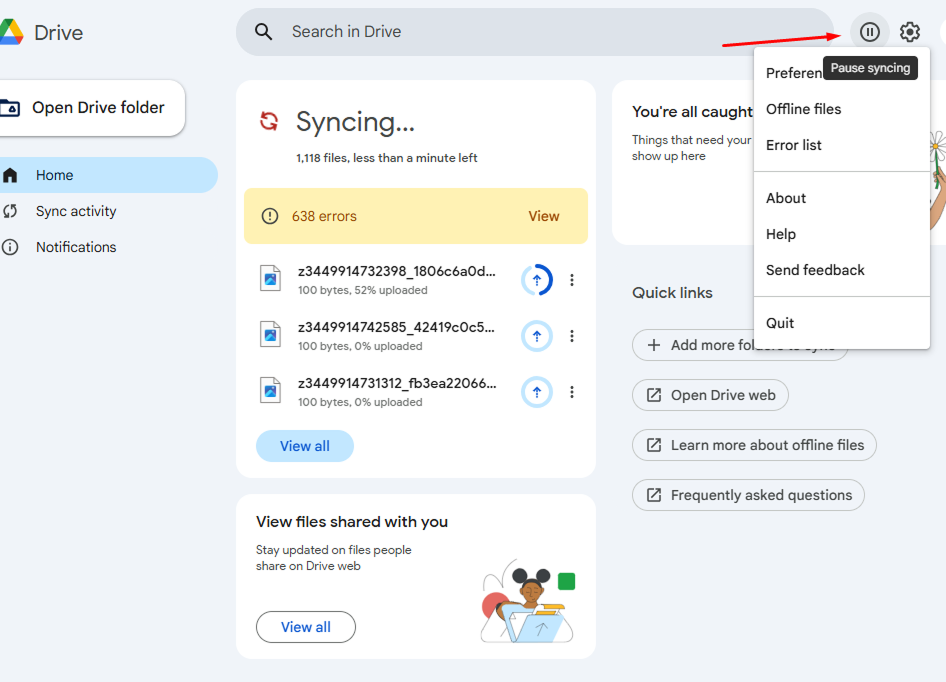Viewport: 946px width, 682px height.
Task: Click the red syncing status icon
Action: (x=269, y=122)
